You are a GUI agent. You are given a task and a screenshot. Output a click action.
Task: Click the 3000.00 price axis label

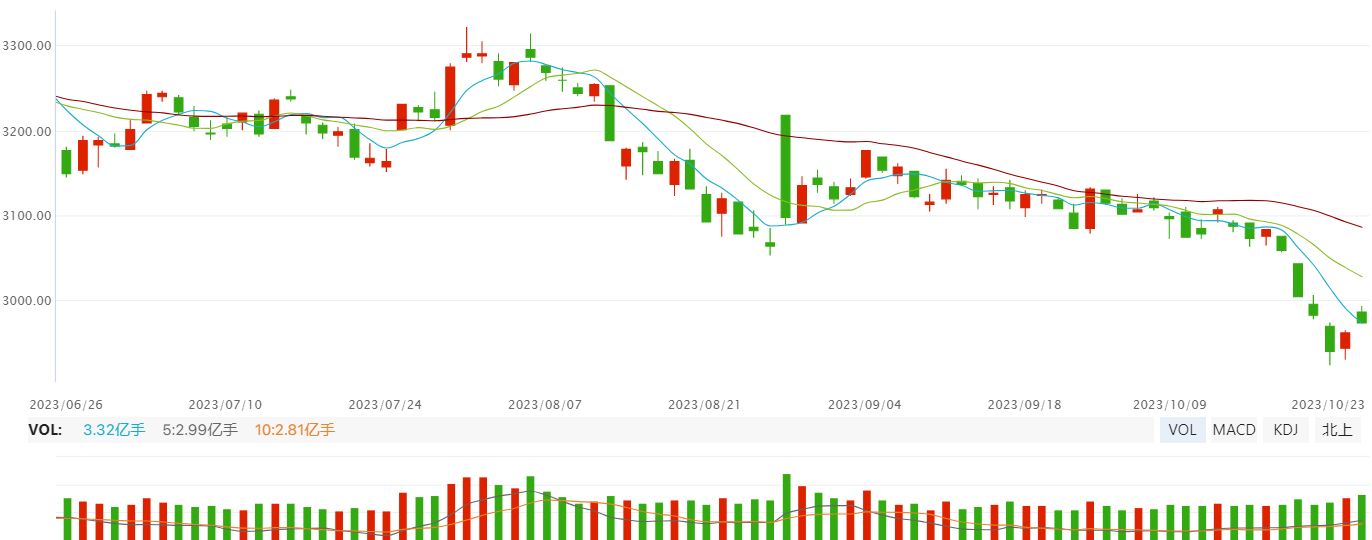[27, 301]
